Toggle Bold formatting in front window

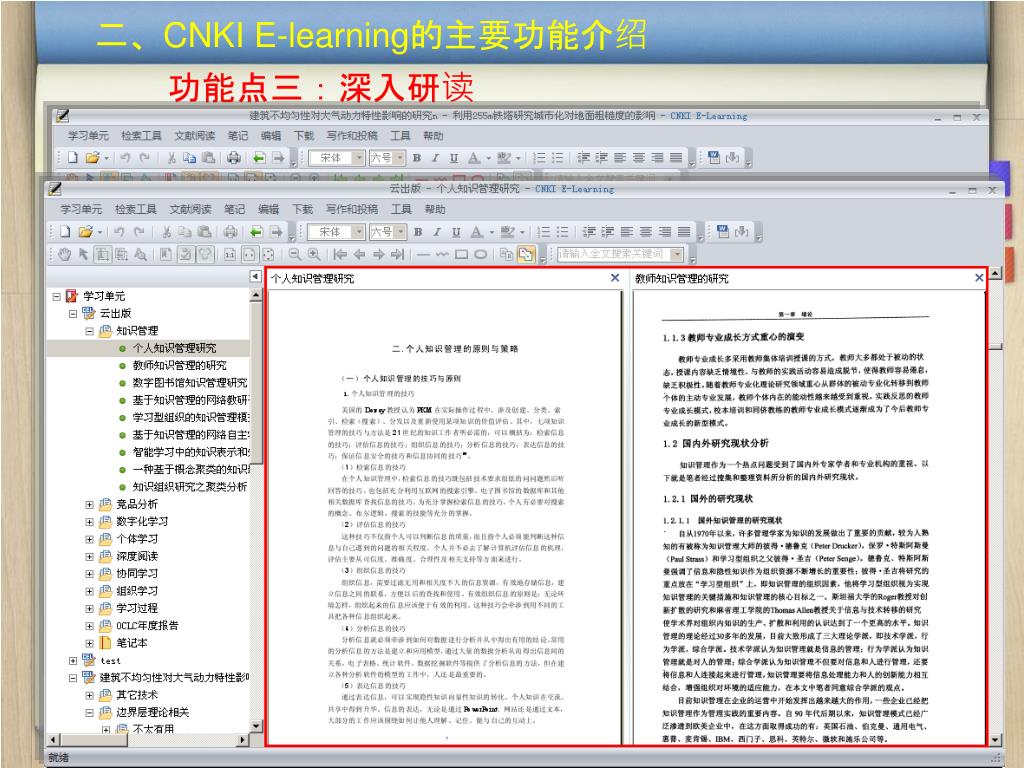[x=418, y=232]
